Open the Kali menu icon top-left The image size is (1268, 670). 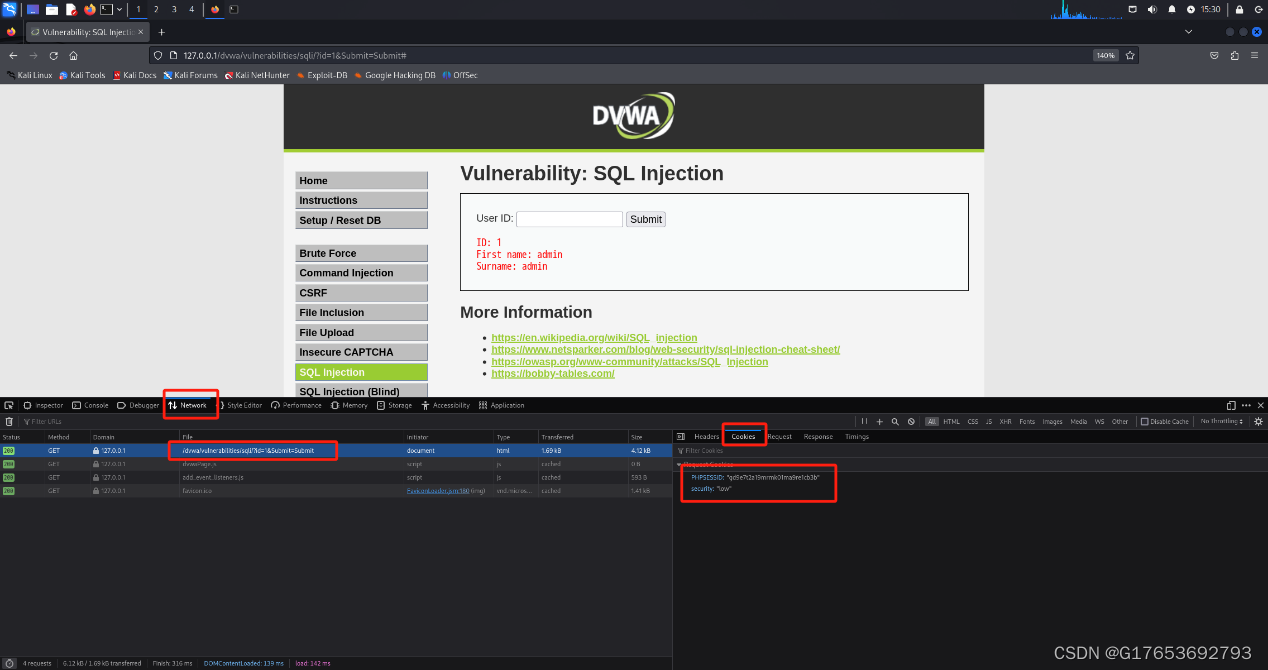pyautogui.click(x=9, y=10)
